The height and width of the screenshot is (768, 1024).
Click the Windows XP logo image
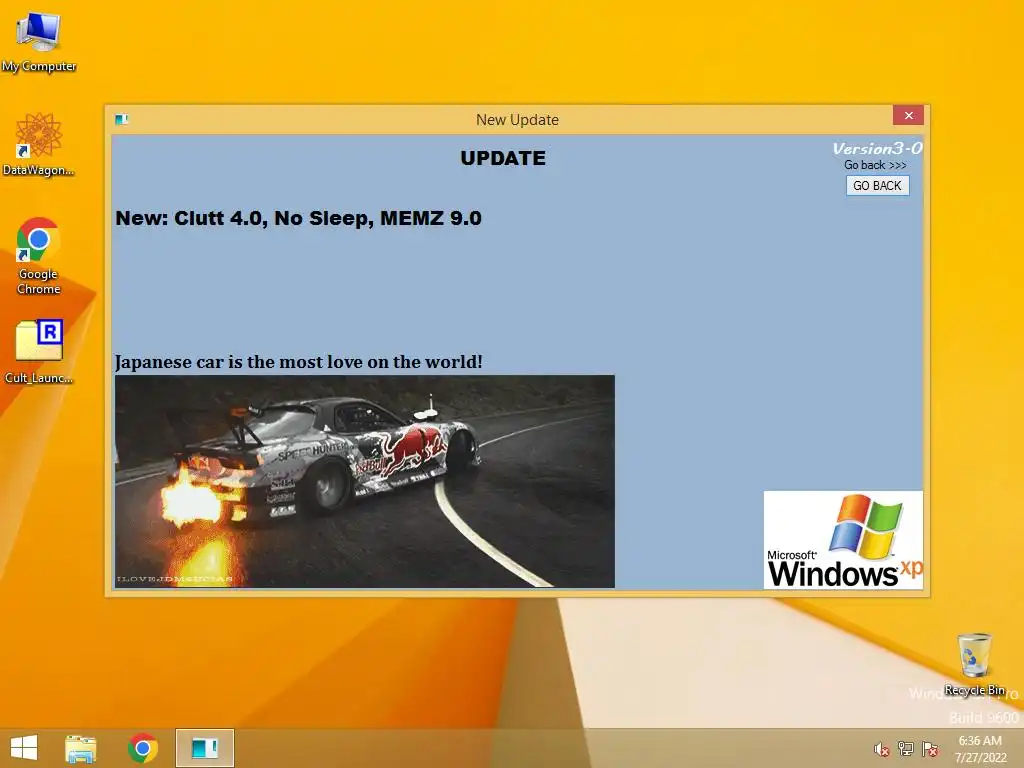(843, 540)
